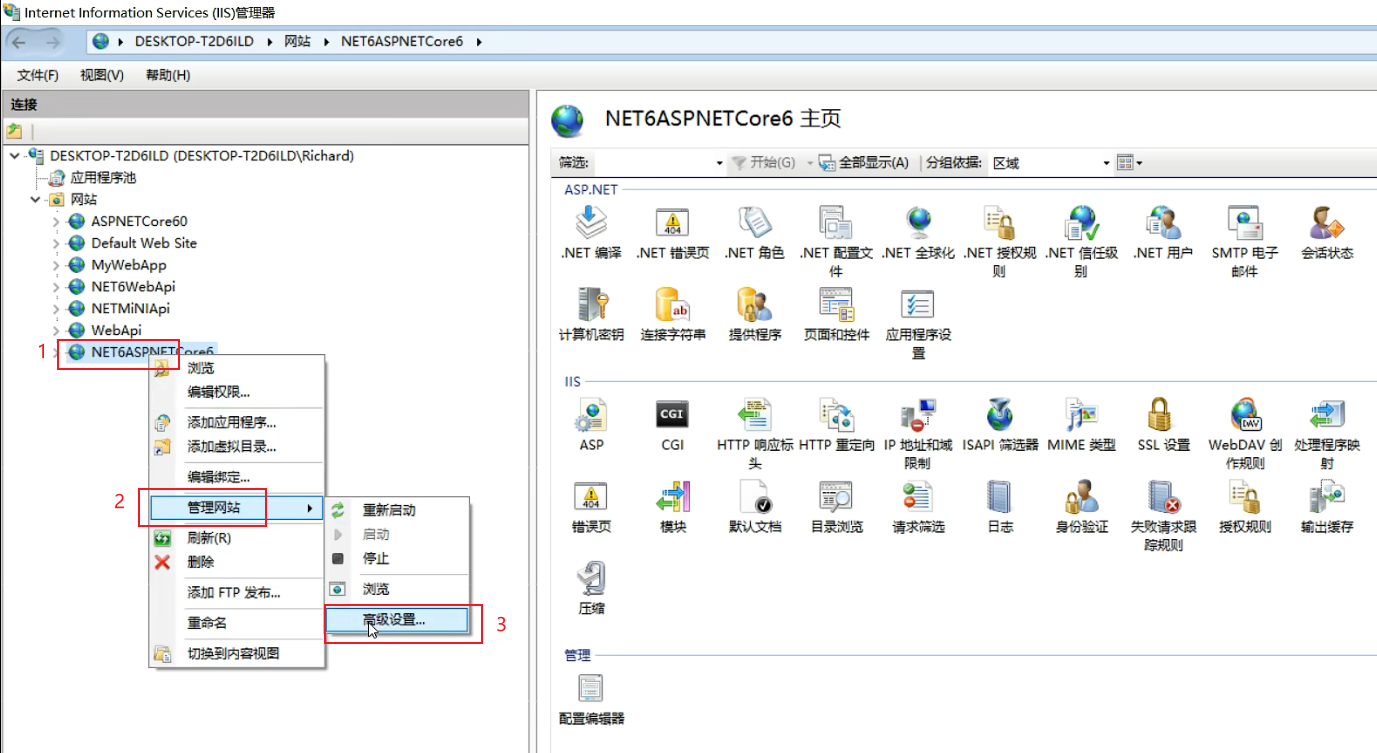Viewport: 1377px width, 753px height.
Task: Collapse the DESKTOP-T2D6ILD server node
Action: 14,156
